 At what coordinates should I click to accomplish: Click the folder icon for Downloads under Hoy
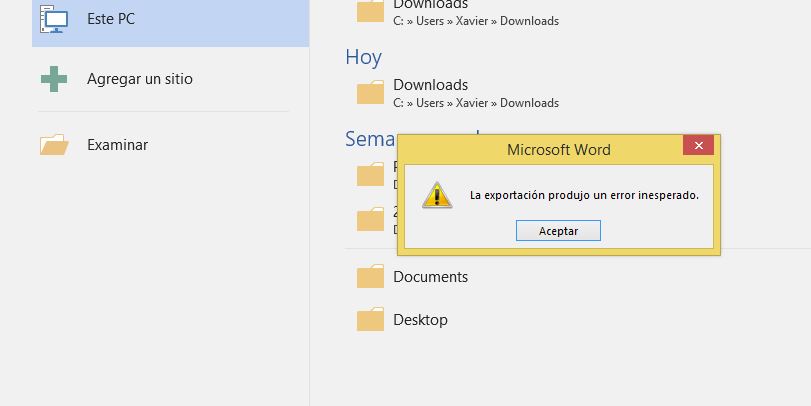point(370,92)
